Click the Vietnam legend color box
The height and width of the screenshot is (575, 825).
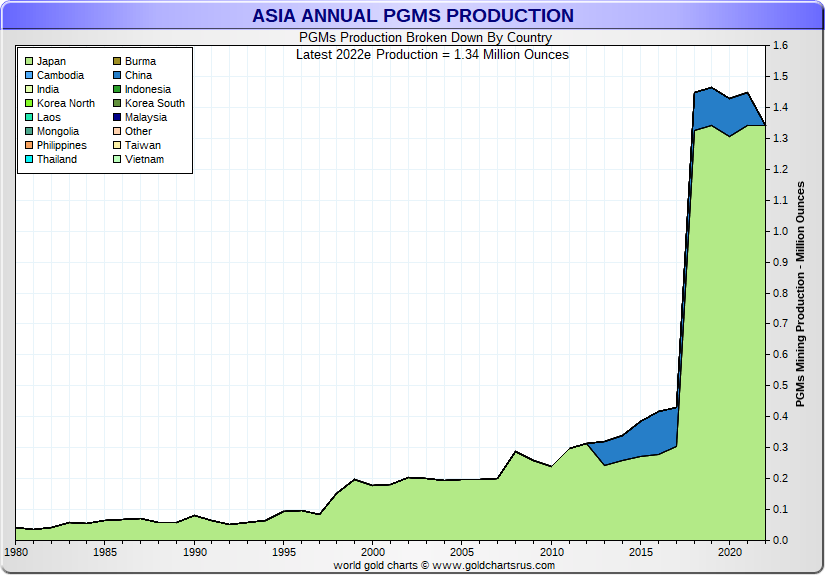pos(116,160)
